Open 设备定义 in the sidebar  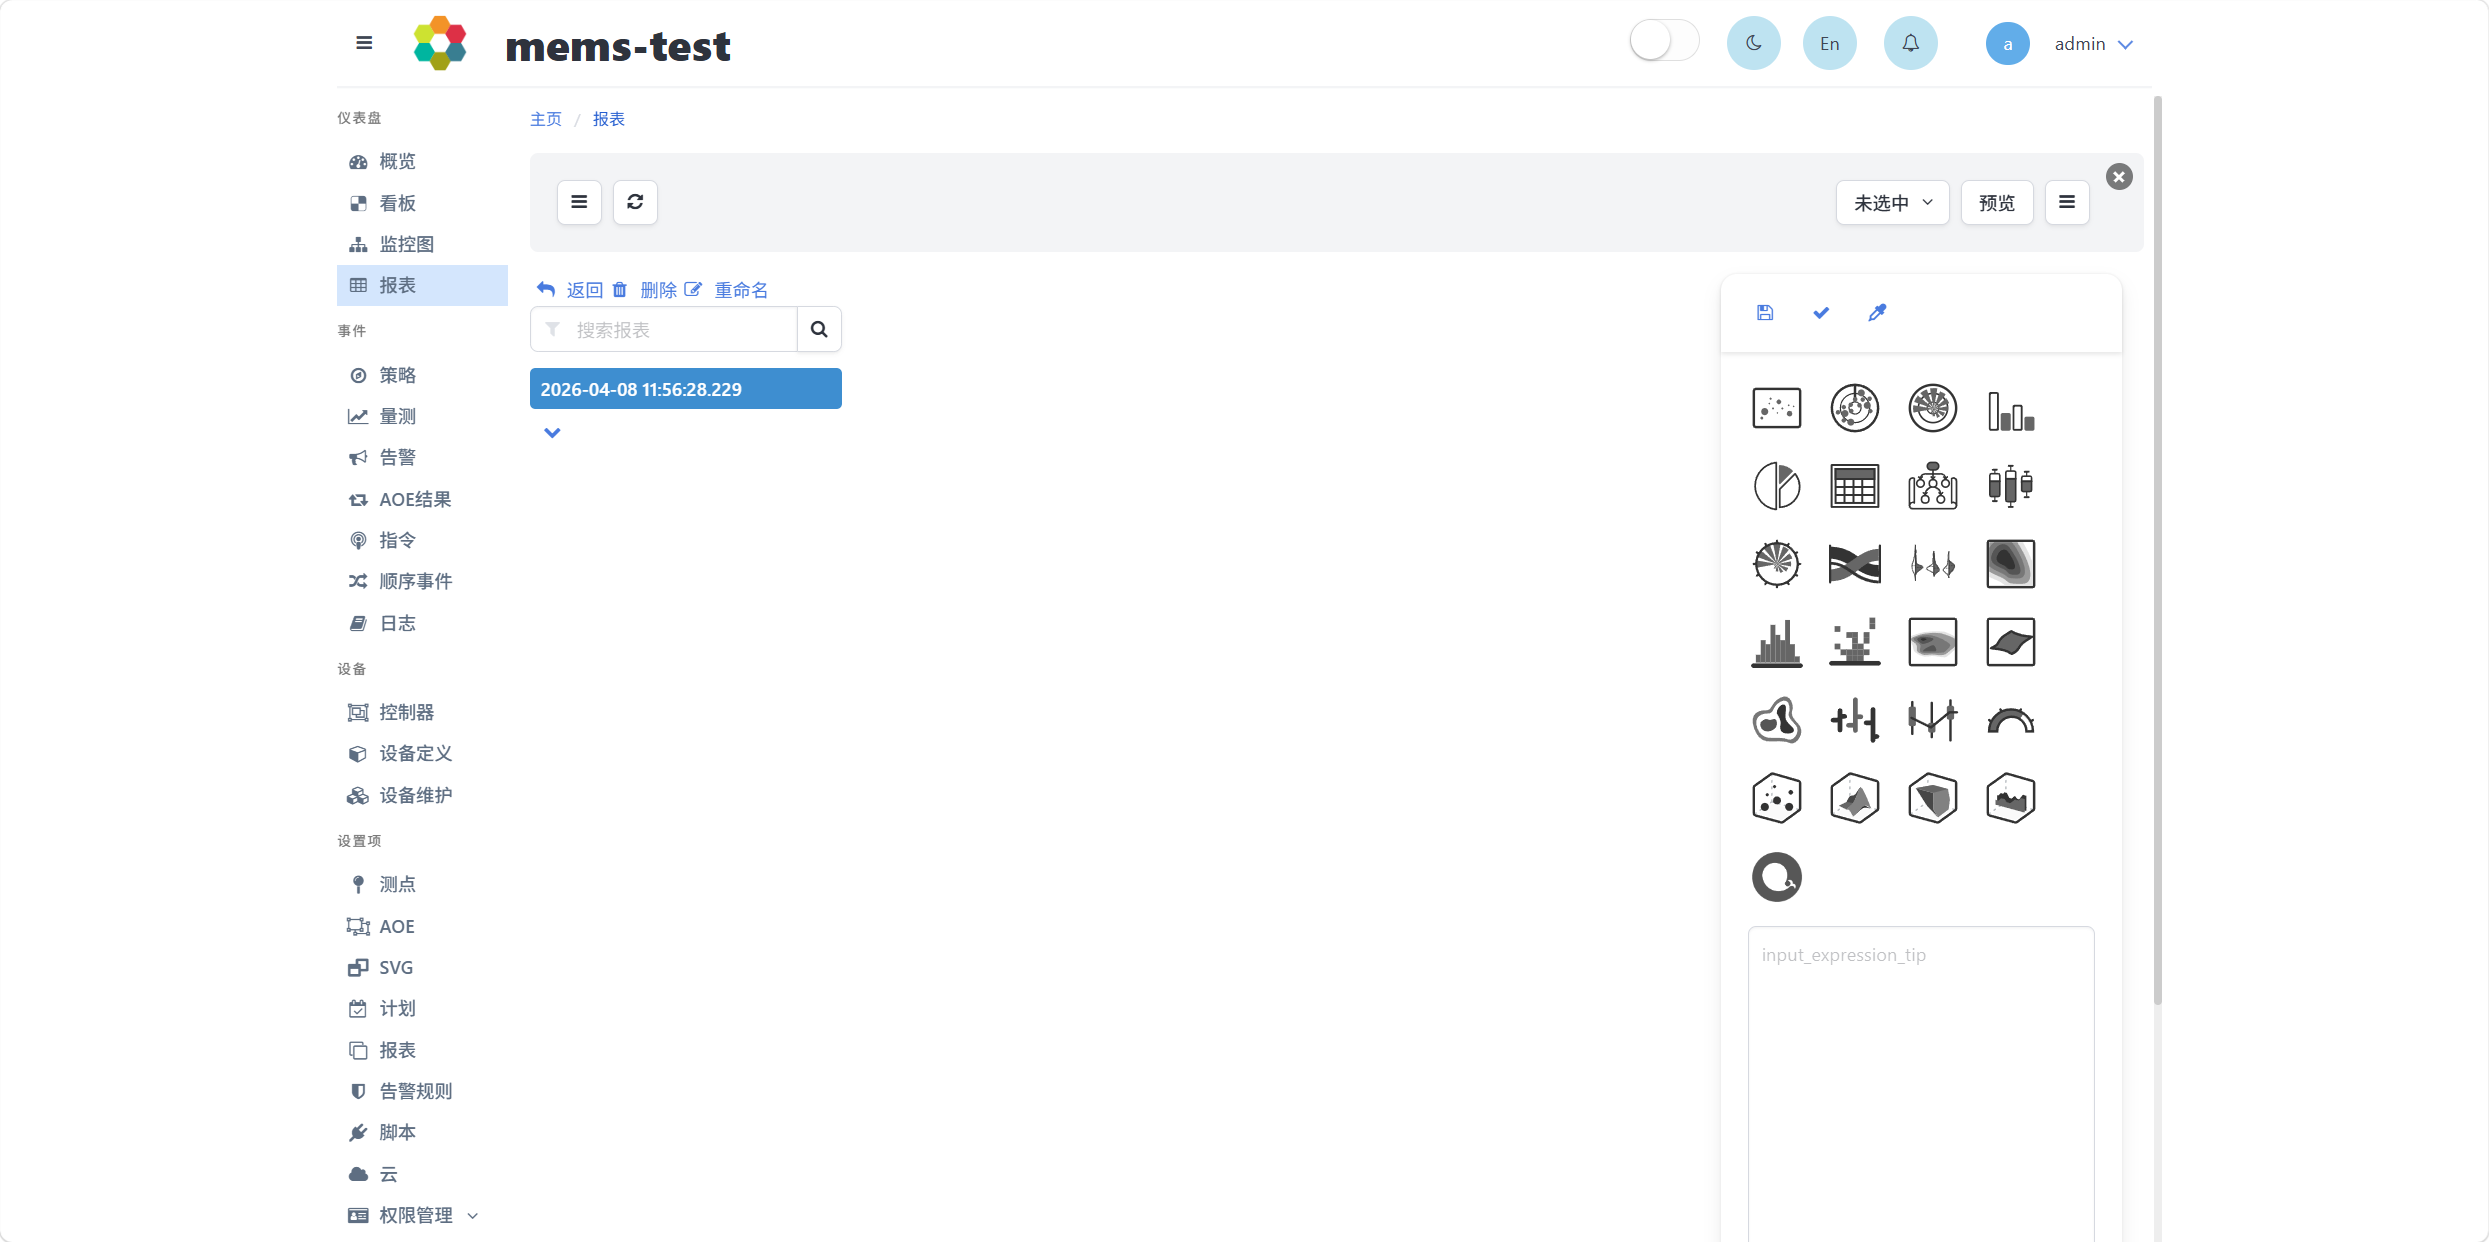point(422,753)
